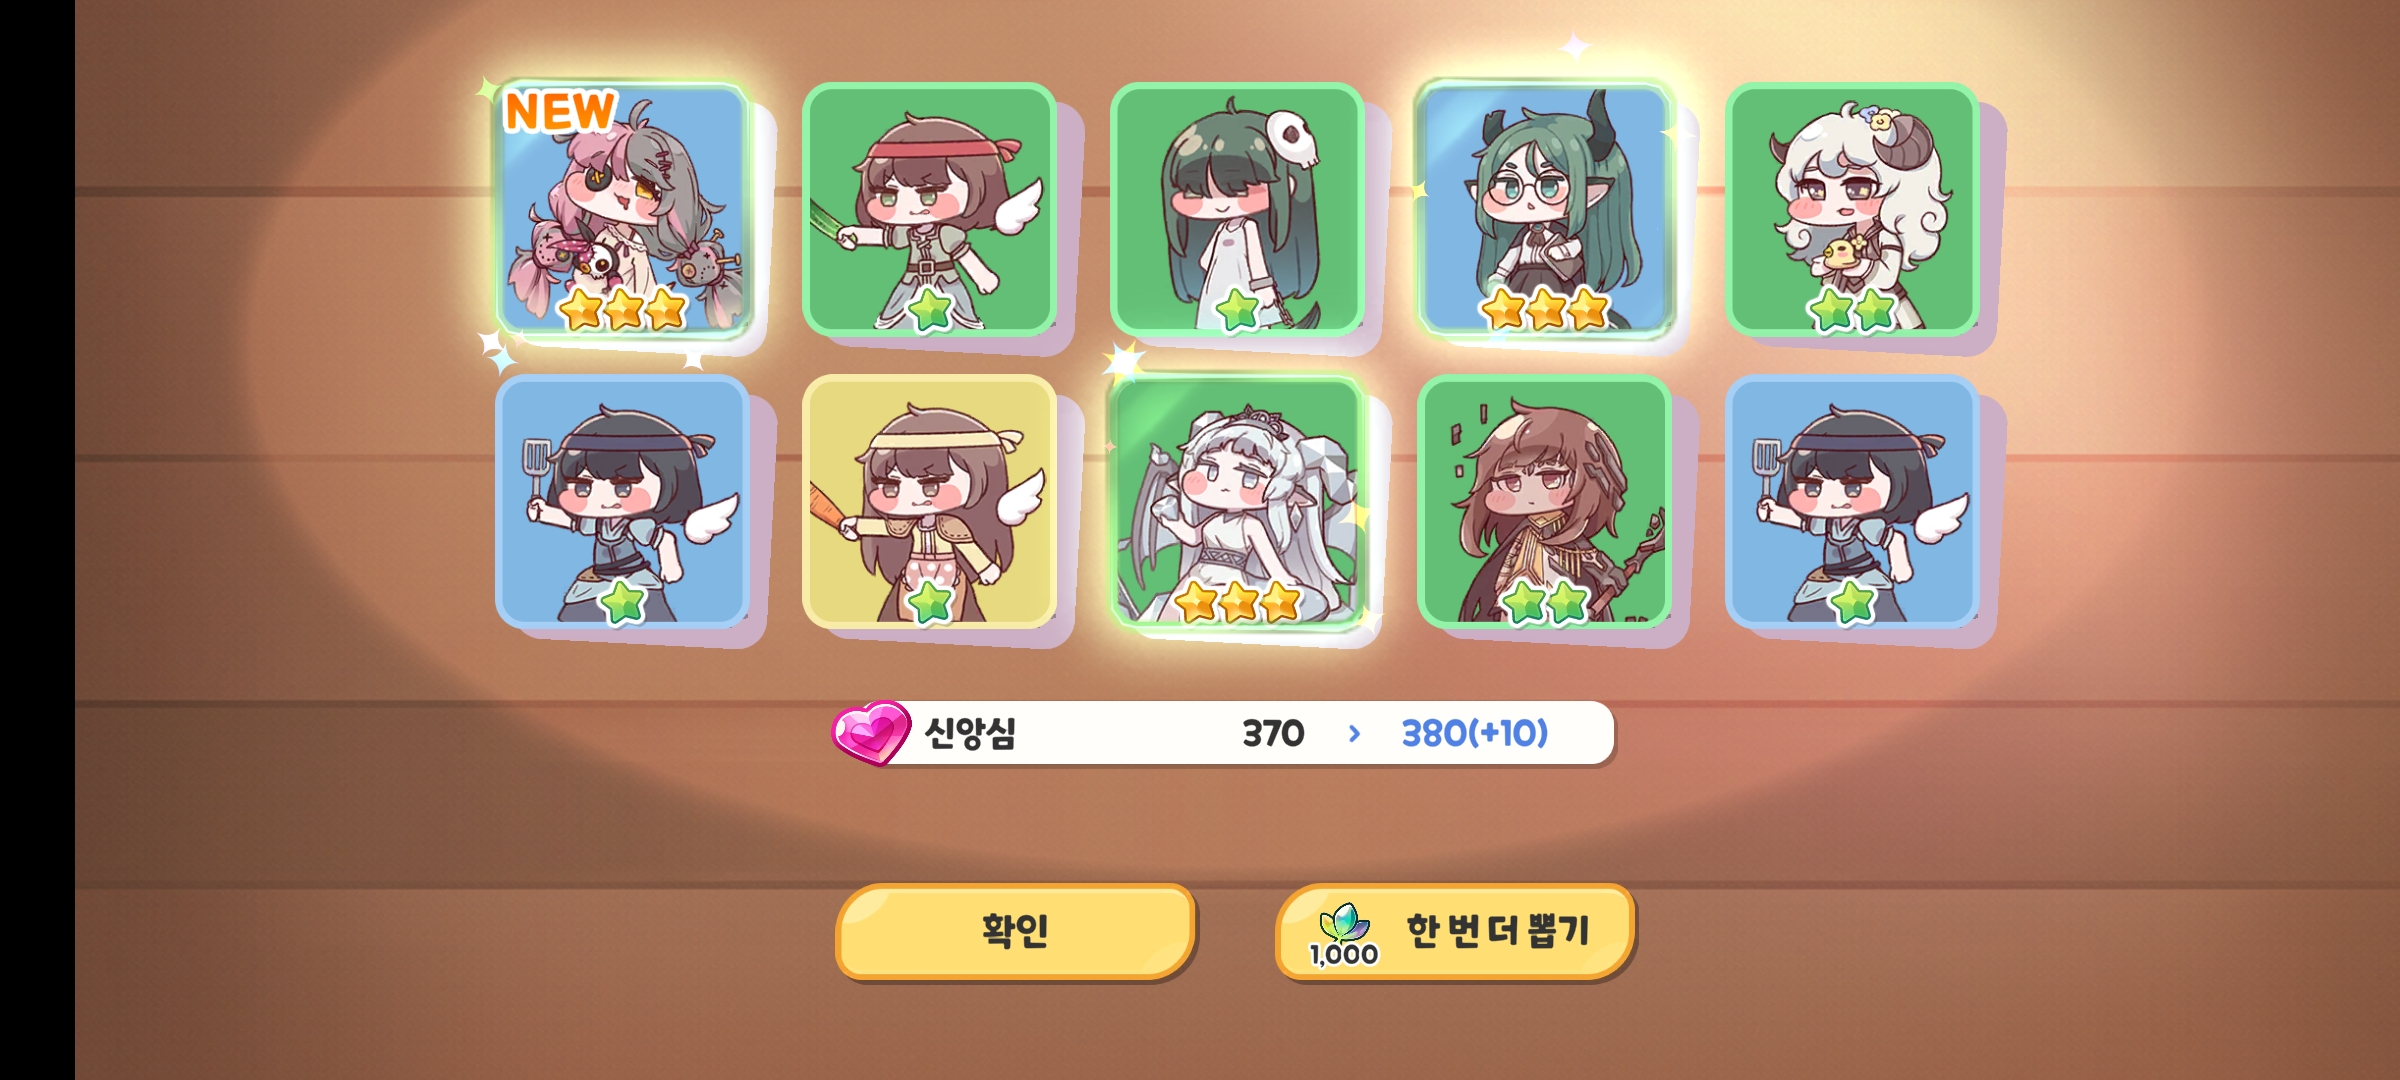Tap last spatula angel card in bottom row

click(x=1852, y=502)
